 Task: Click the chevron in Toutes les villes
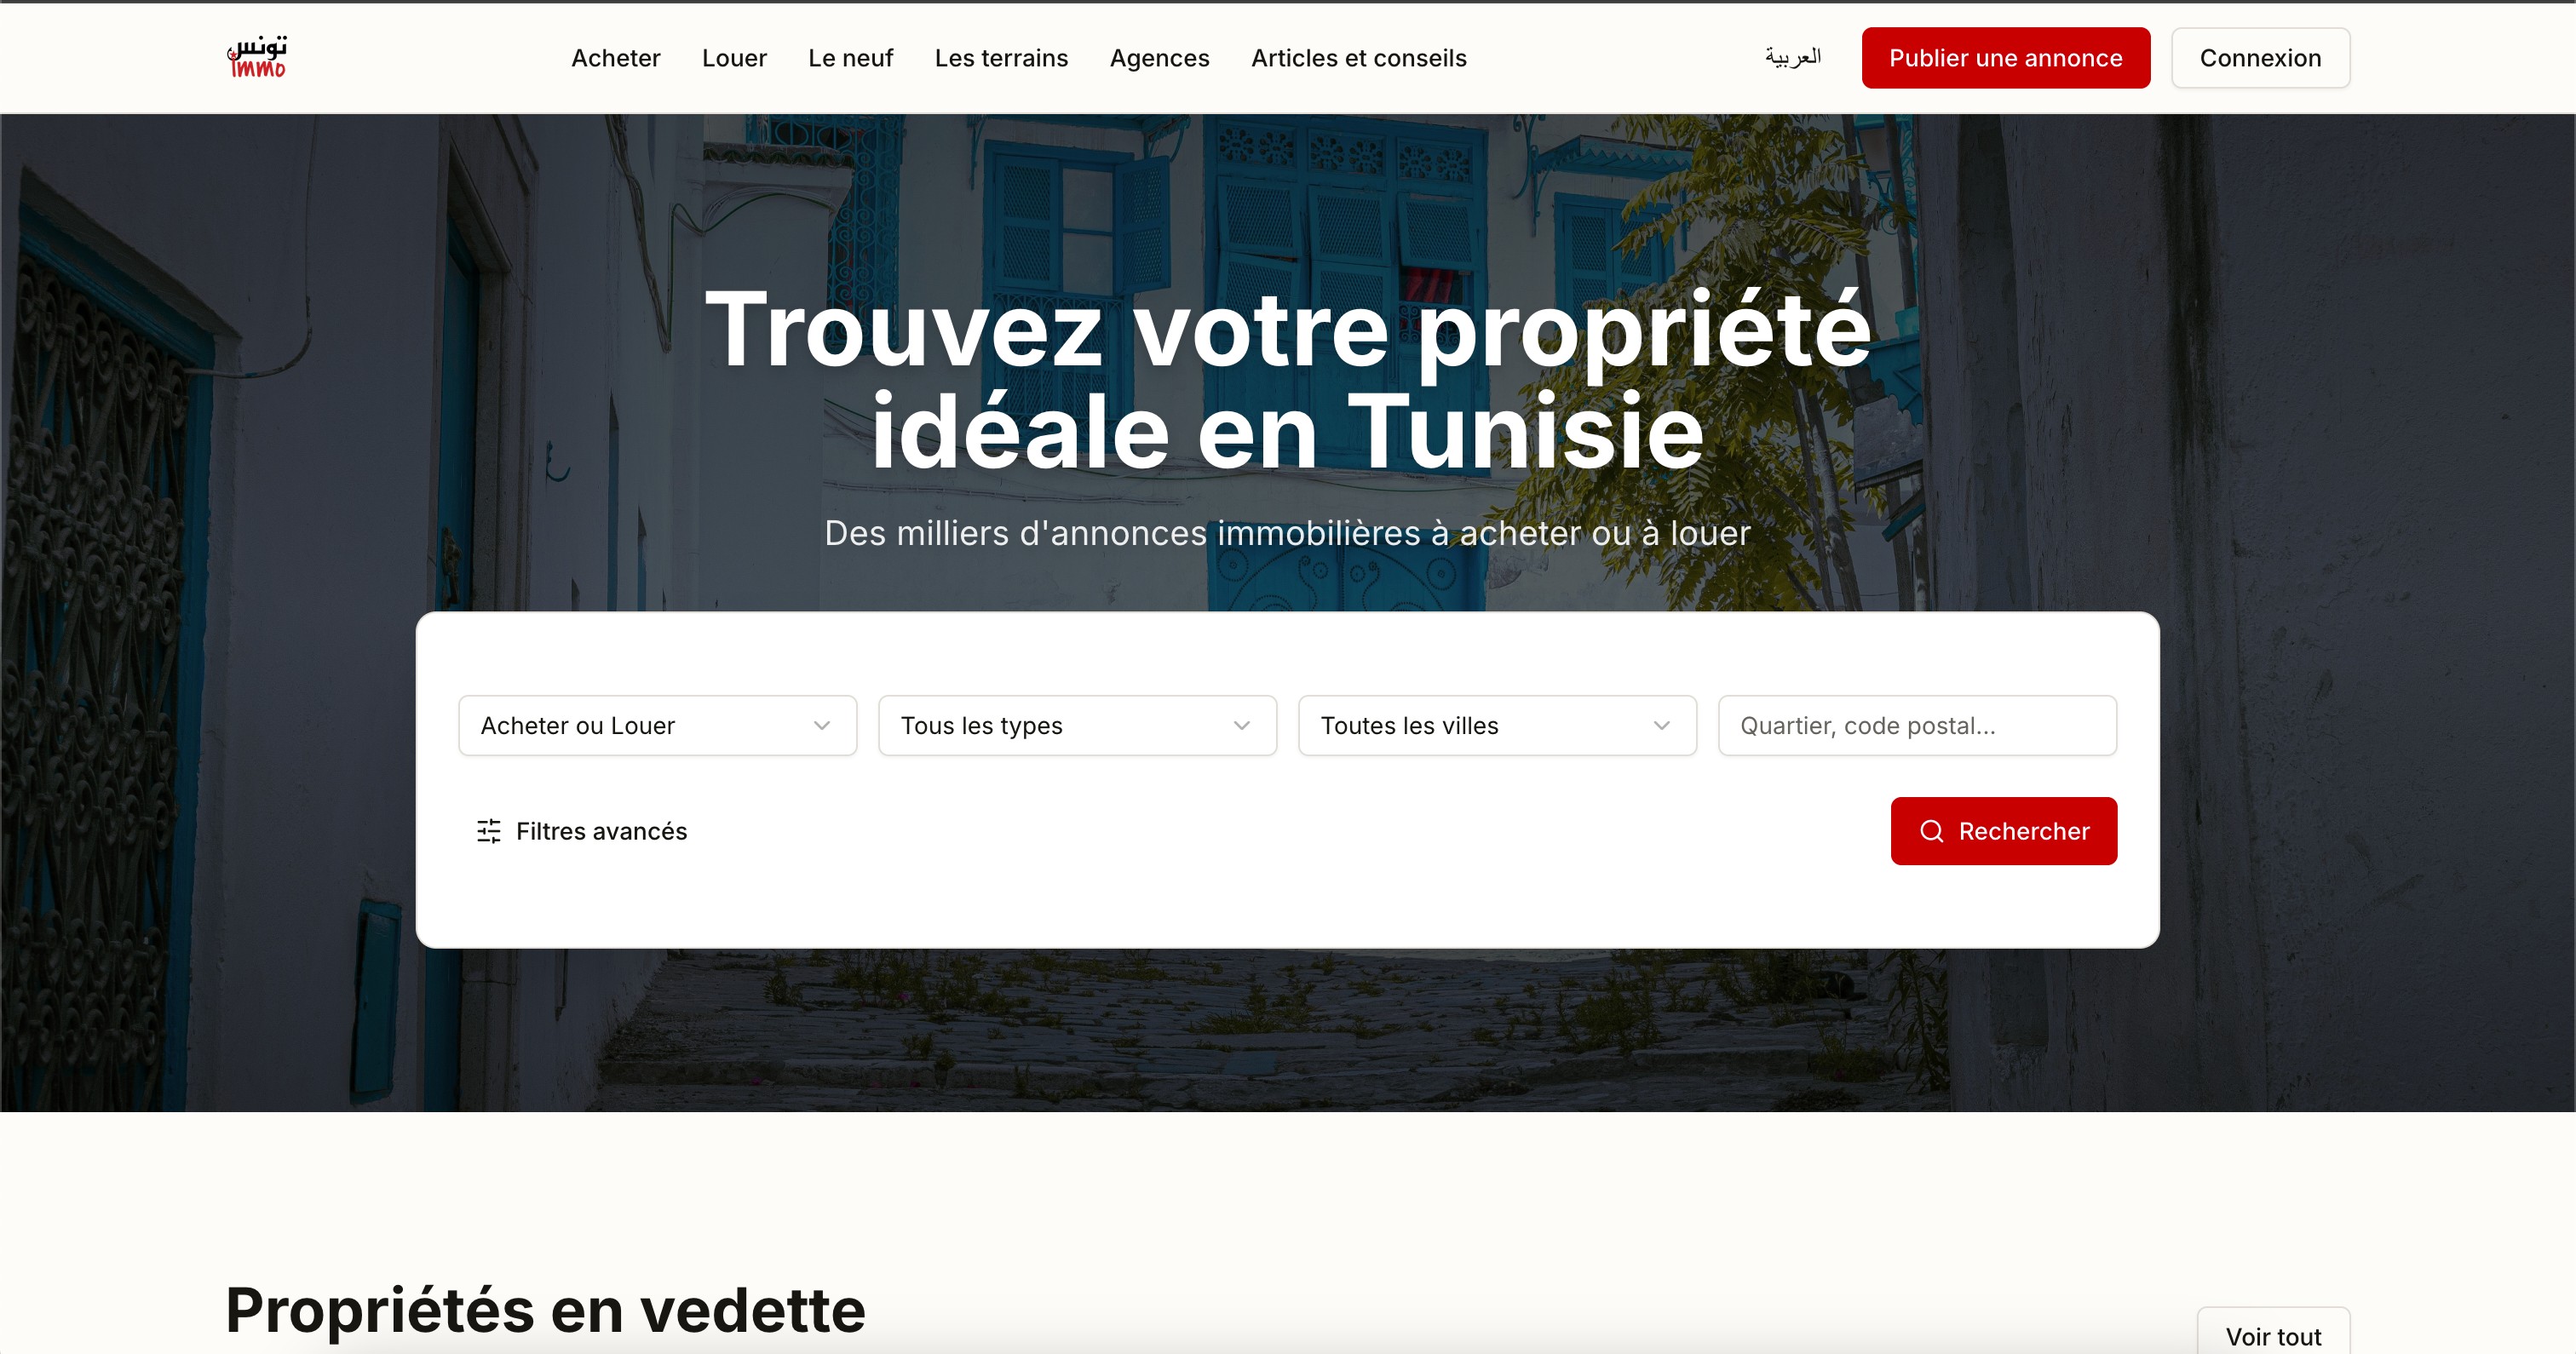[1662, 726]
